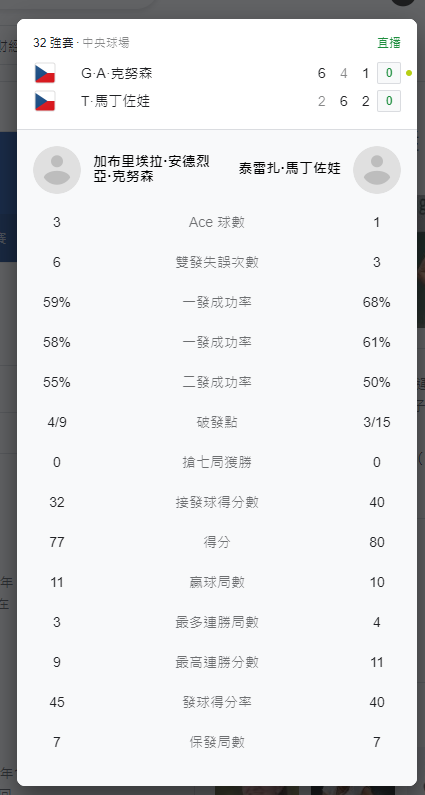Click the full name 加布里埃拉·安德烈亞·克努森
Image resolution: width=425 pixels, height=795 pixels.
coord(152,169)
